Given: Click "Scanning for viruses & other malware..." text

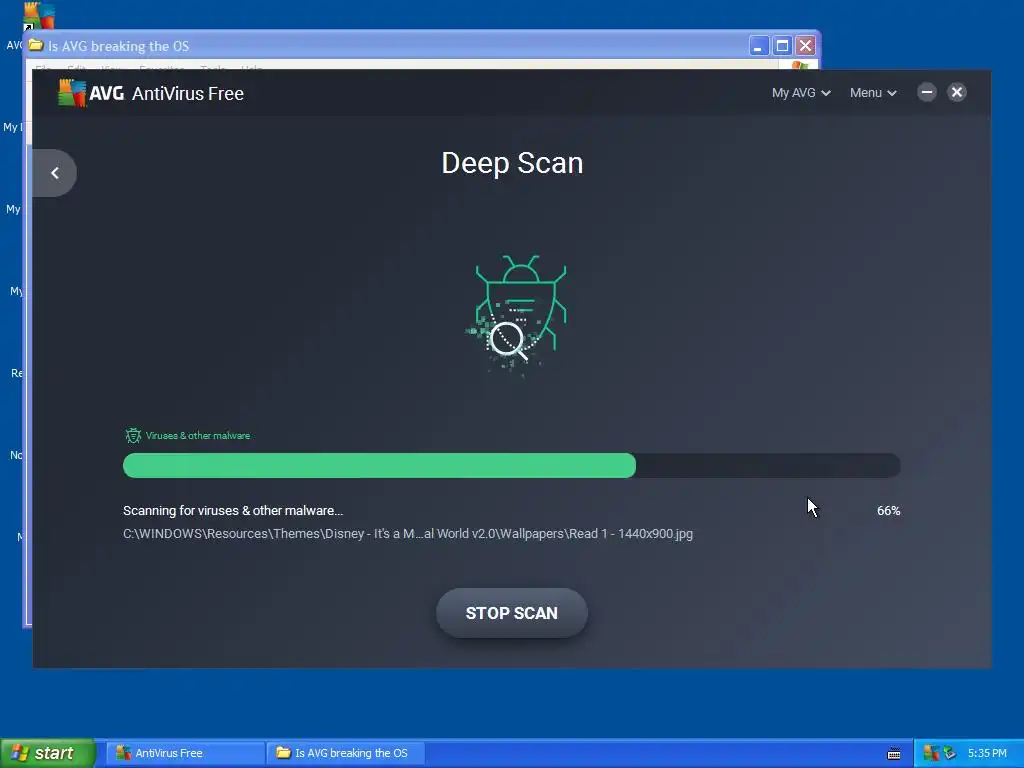Looking at the screenshot, I should [x=232, y=511].
